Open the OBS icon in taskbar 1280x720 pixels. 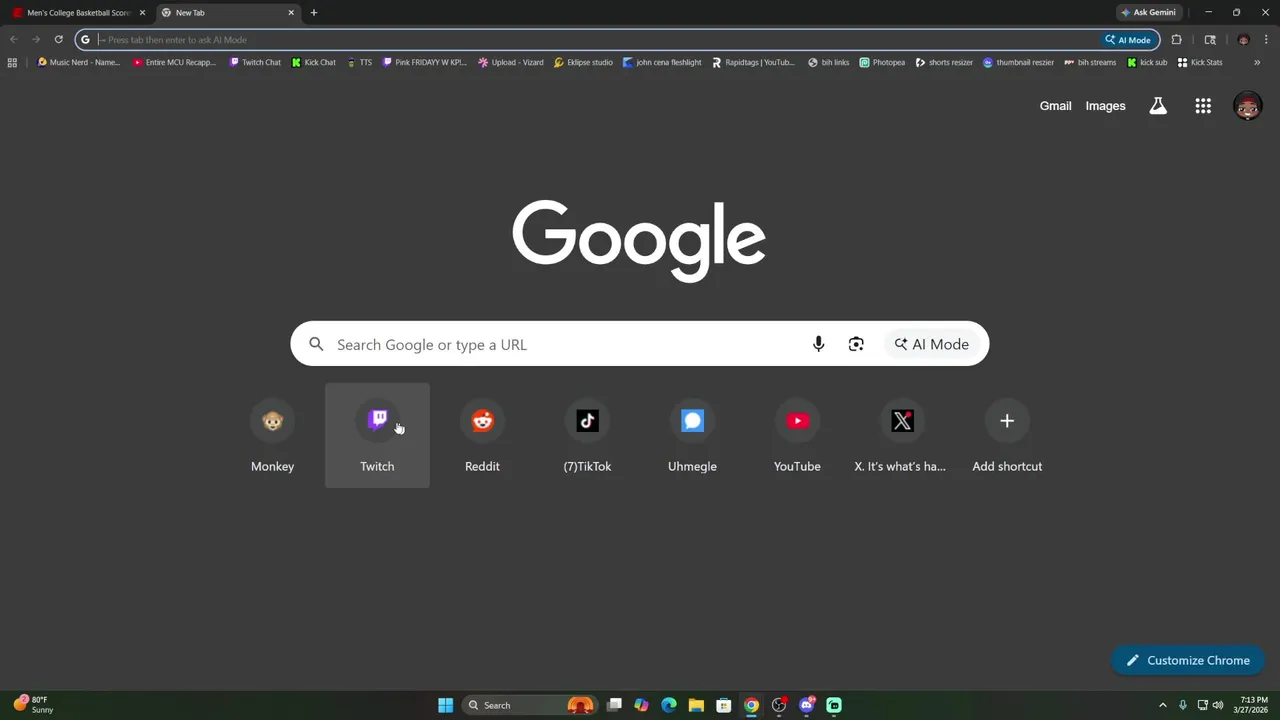point(779,705)
